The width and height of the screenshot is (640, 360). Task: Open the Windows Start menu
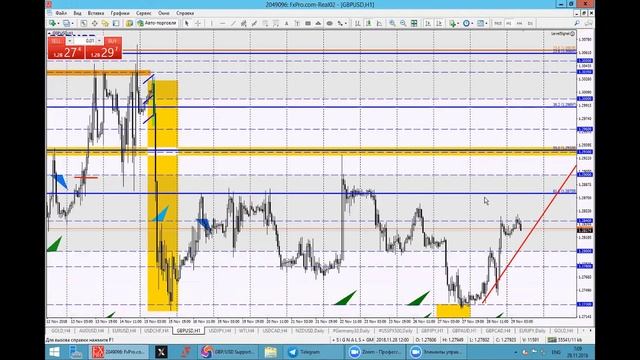point(54,351)
